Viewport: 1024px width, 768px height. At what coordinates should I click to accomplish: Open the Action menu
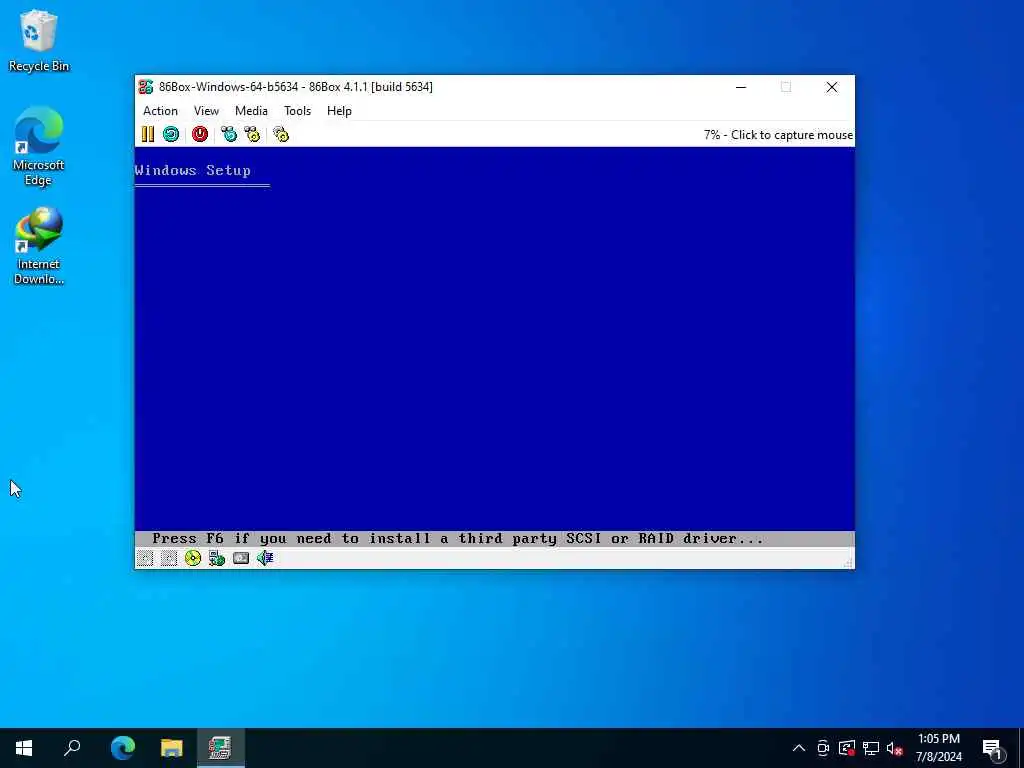pos(161,111)
